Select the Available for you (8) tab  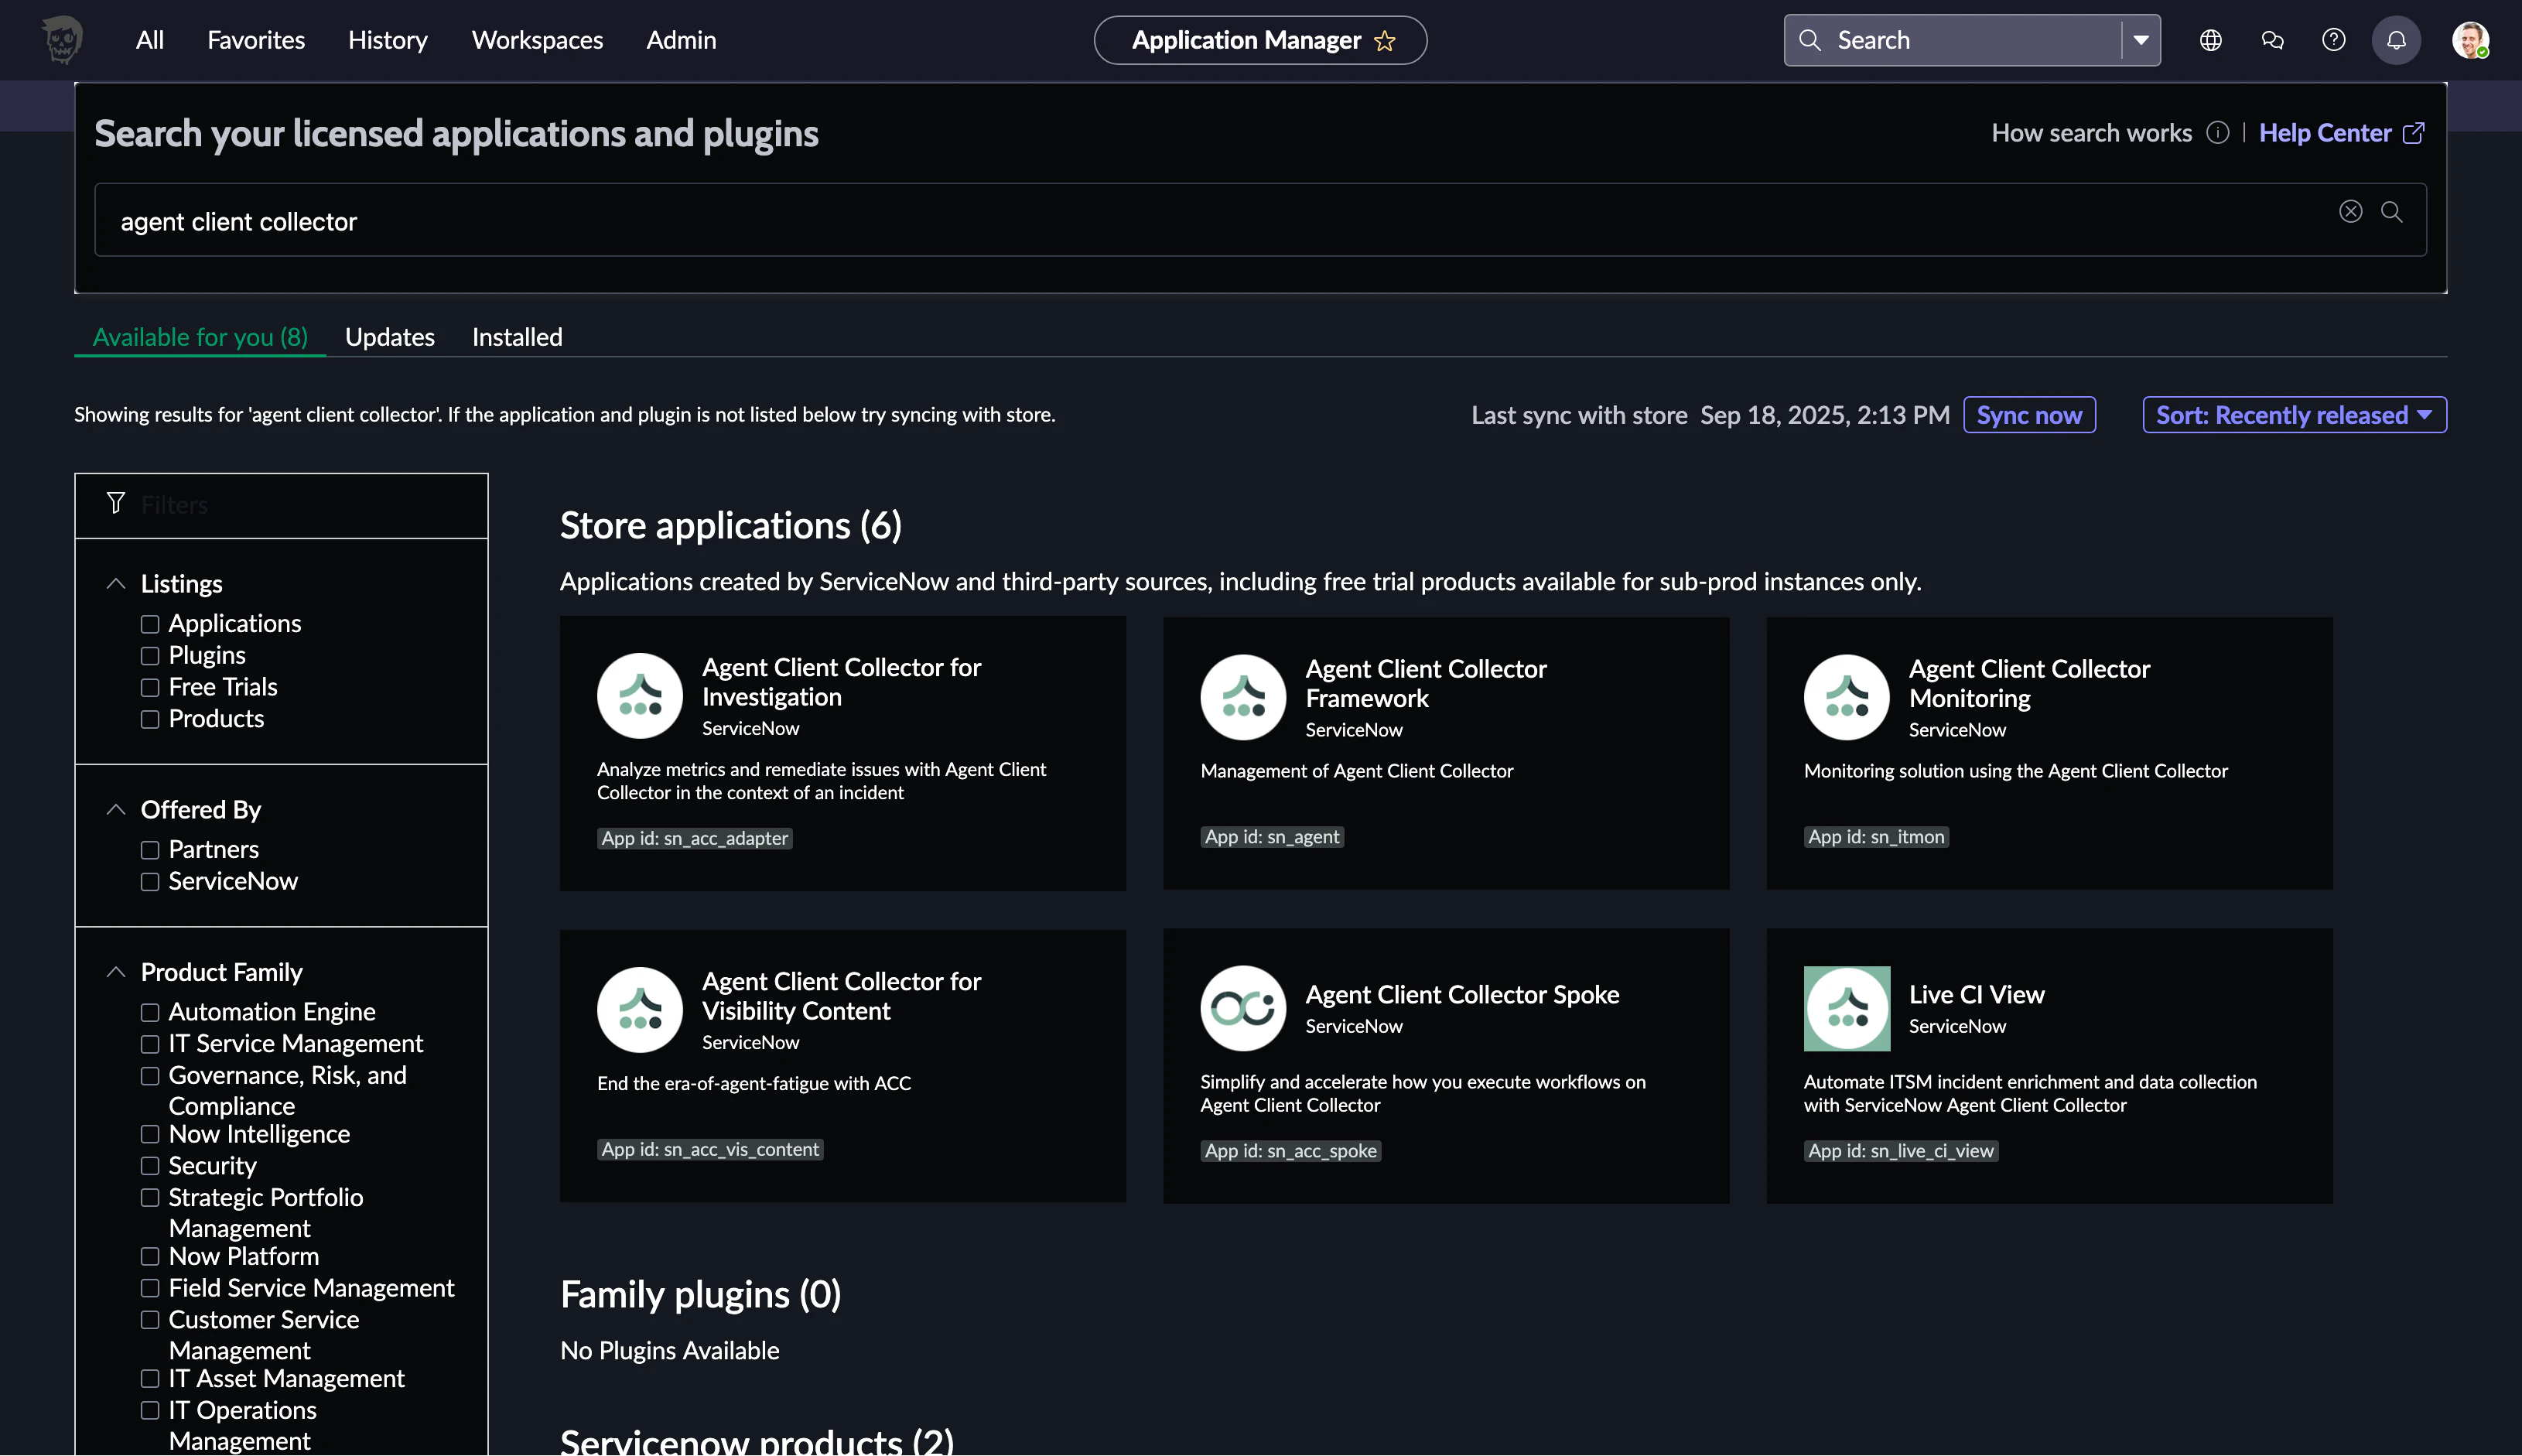[x=200, y=337]
